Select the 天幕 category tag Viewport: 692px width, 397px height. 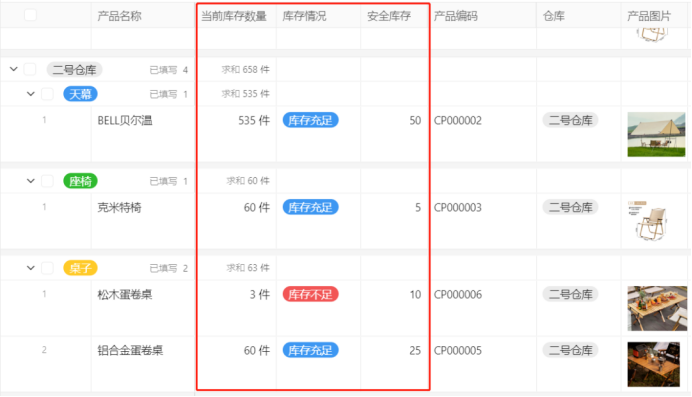tap(80, 94)
